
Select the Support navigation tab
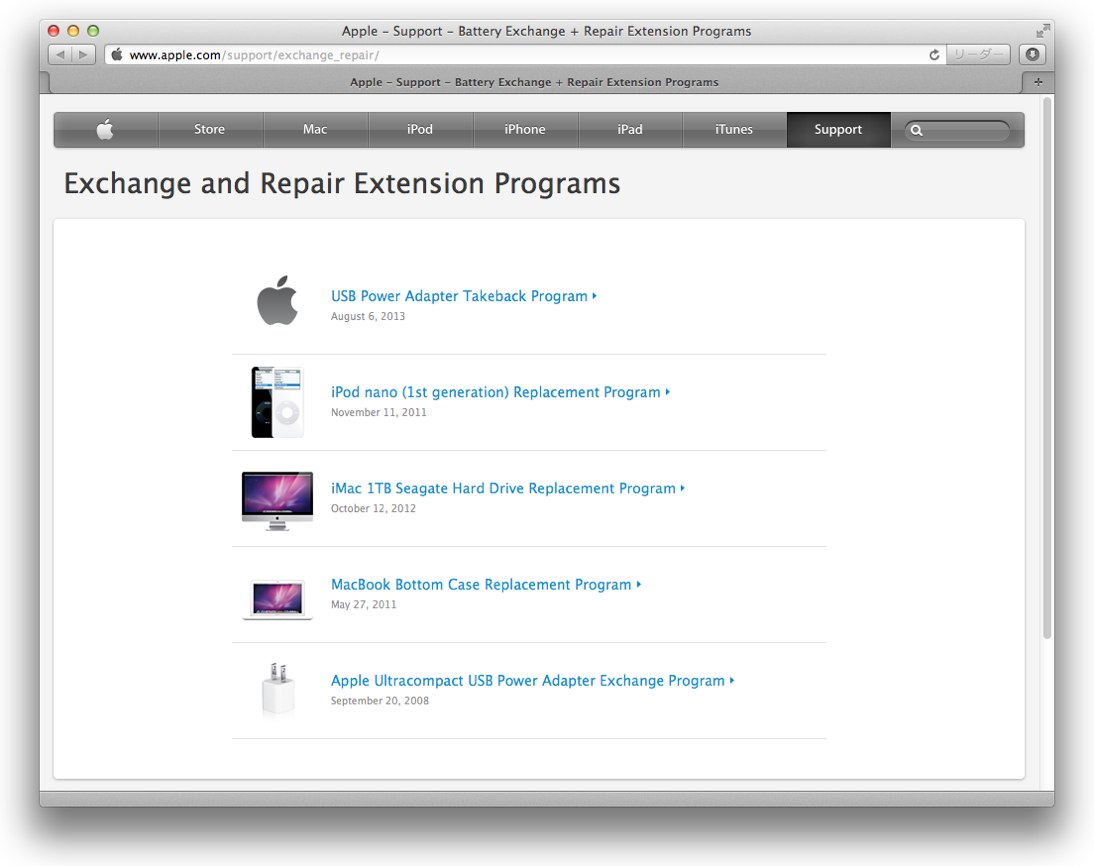click(838, 129)
